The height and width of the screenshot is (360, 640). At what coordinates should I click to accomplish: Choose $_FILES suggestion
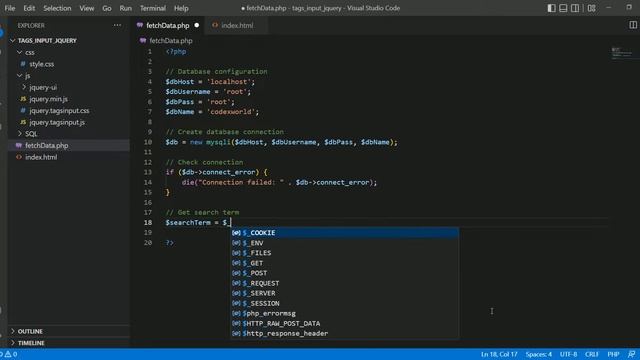345,253
